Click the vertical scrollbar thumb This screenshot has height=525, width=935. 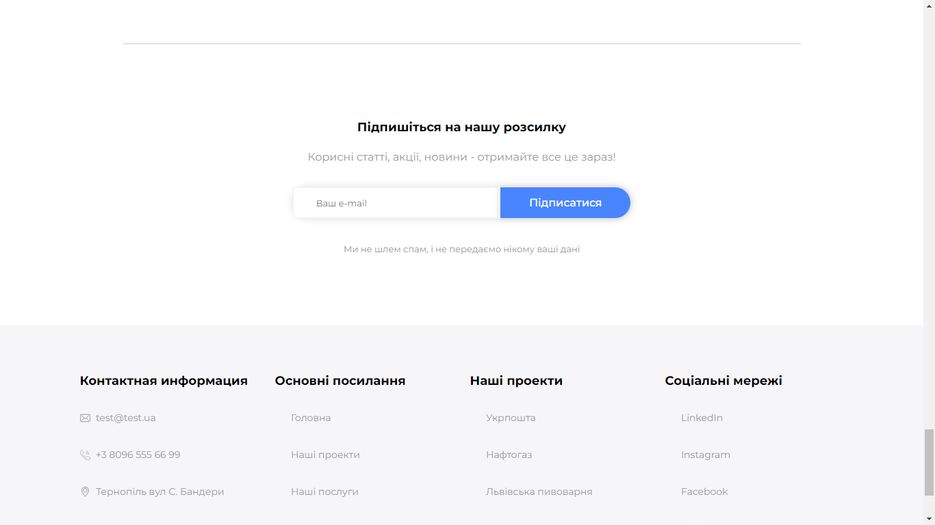[x=929, y=461]
